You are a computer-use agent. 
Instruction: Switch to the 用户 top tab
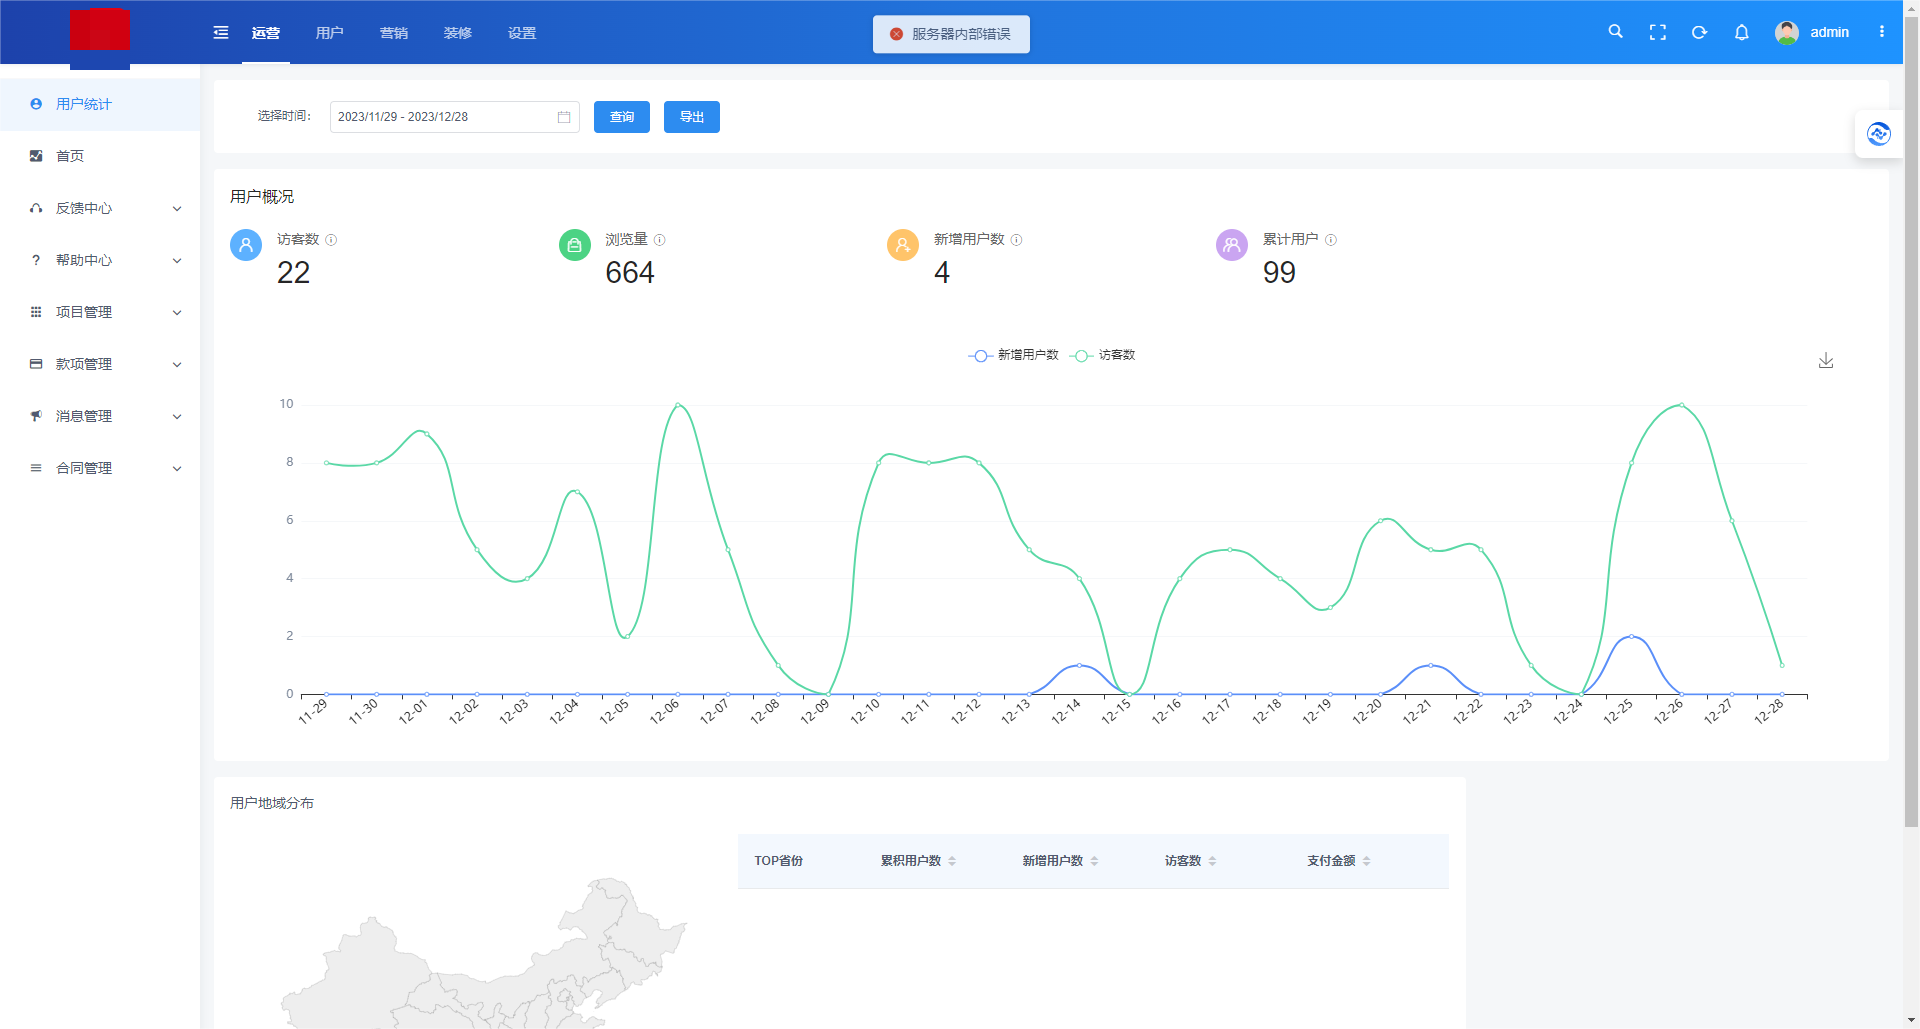click(330, 33)
